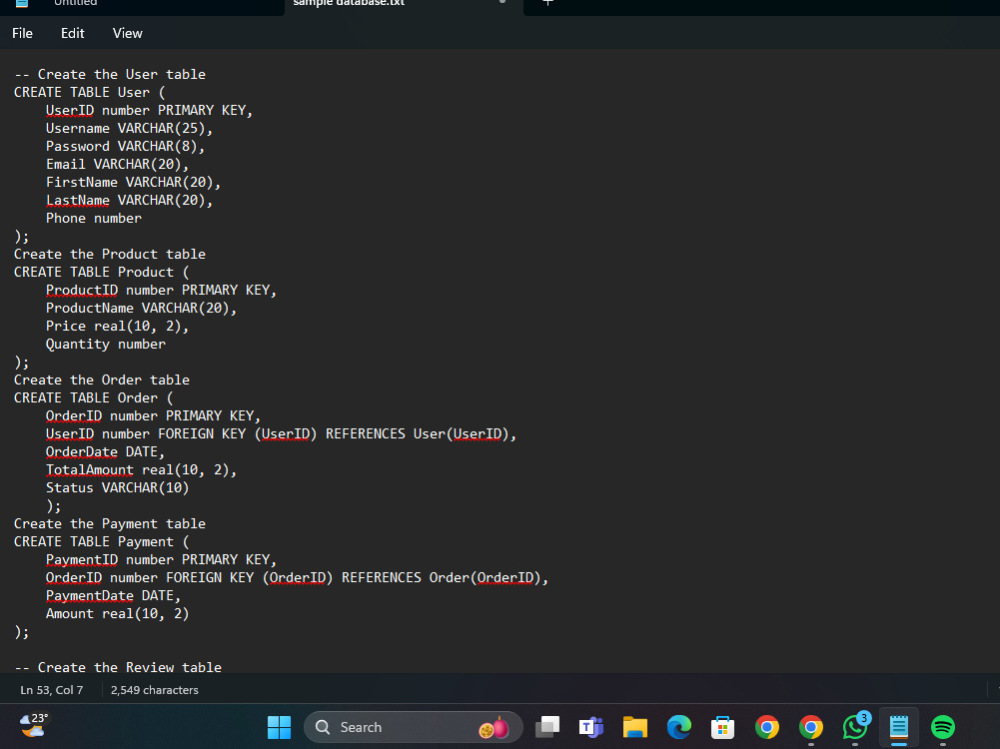This screenshot has height=749, width=1000.
Task: Click 'Create the Product table' comment line
Action: pos(110,254)
